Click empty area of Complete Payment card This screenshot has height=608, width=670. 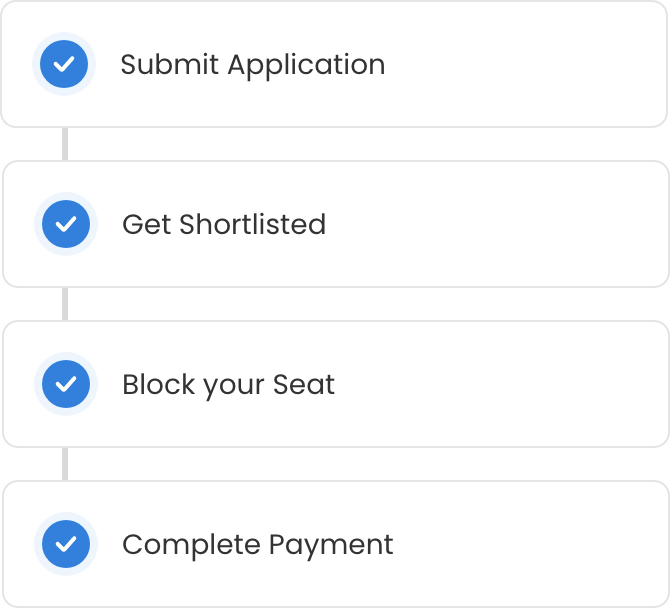pos(526,544)
